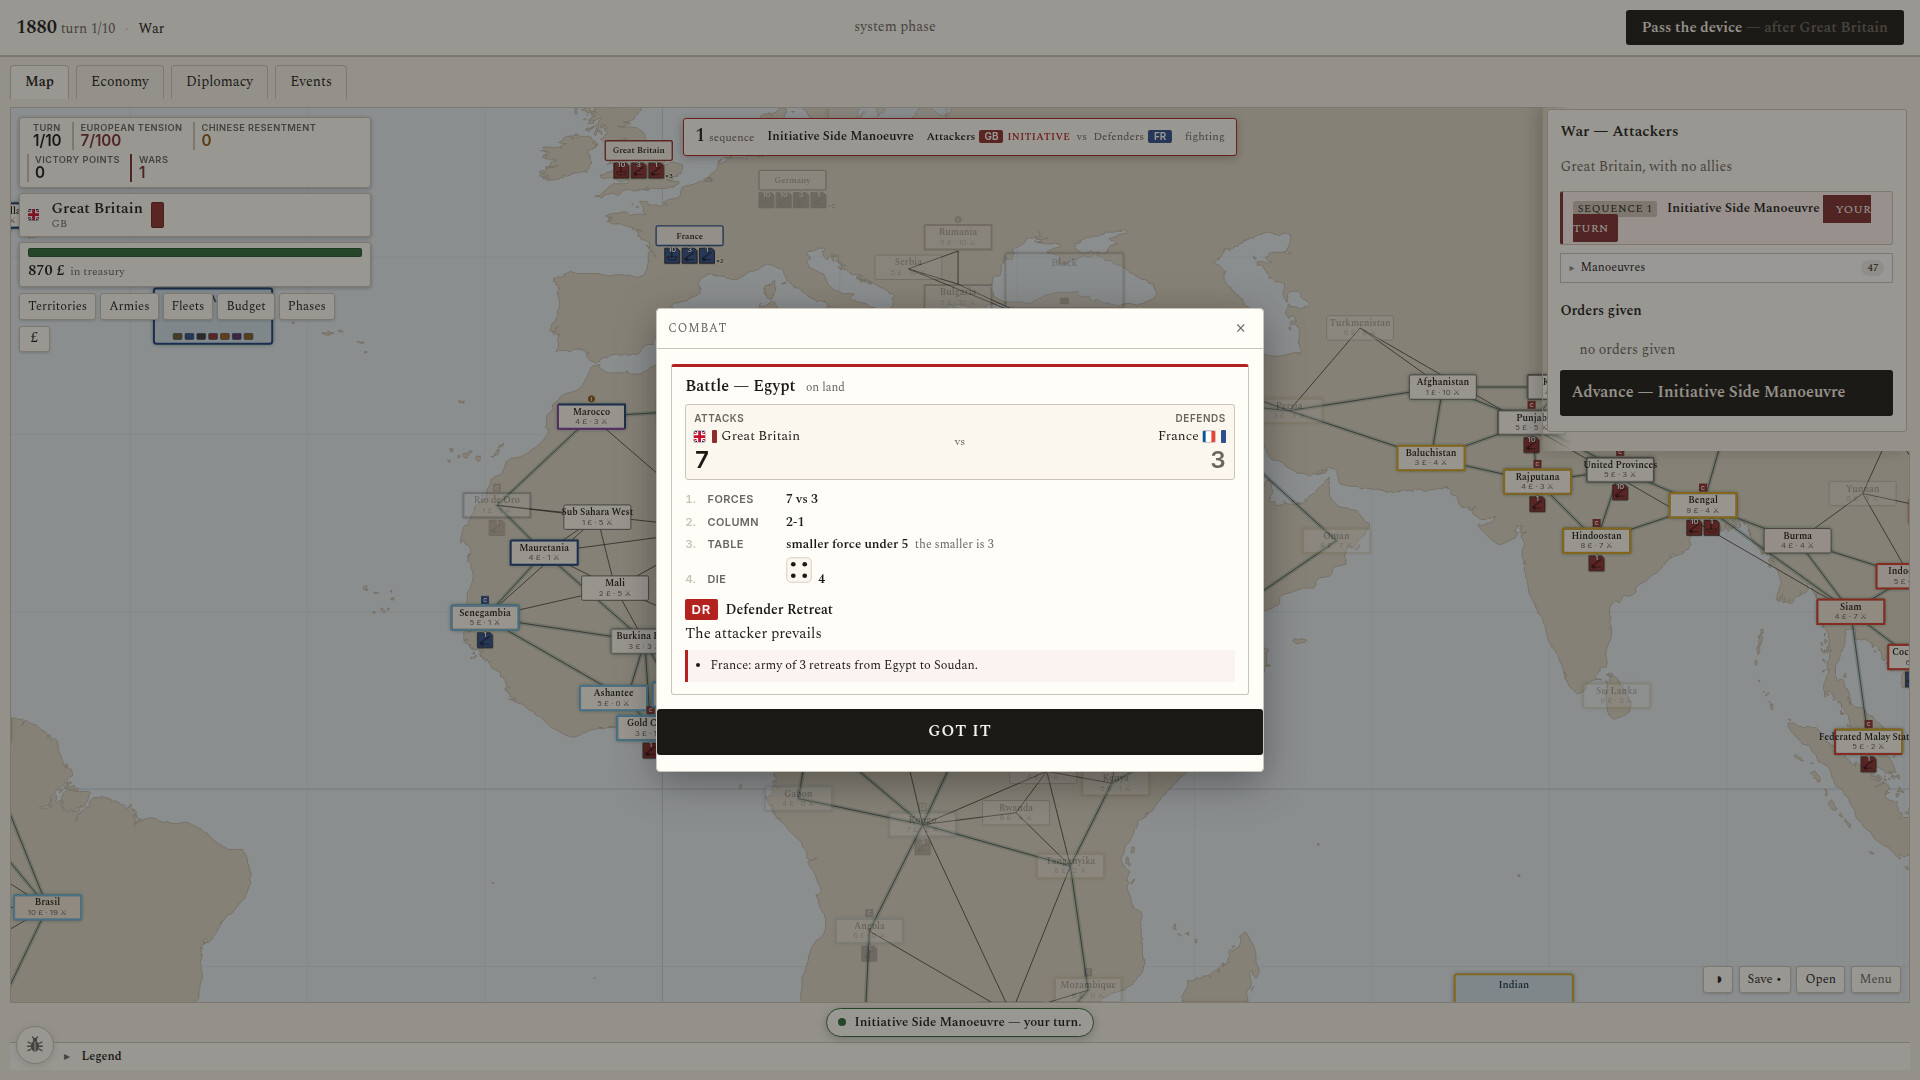1920x1080 pixels.
Task: Switch to the Map tab
Action: [x=40, y=82]
